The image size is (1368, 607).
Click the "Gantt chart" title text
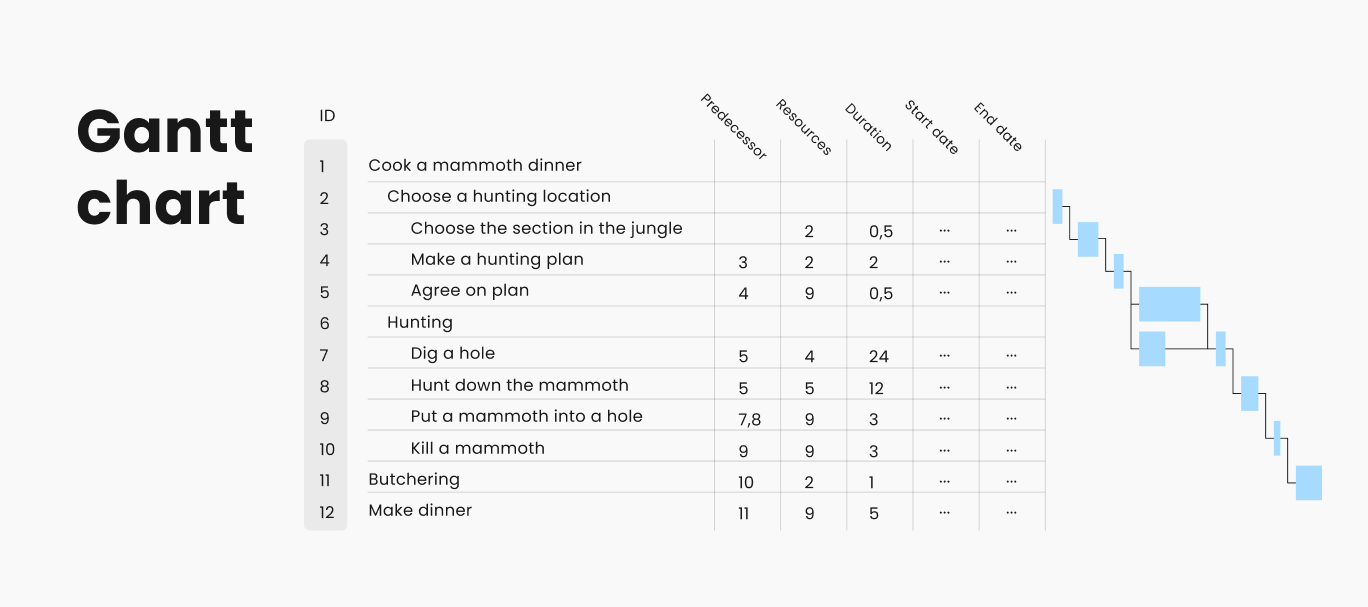point(165,167)
